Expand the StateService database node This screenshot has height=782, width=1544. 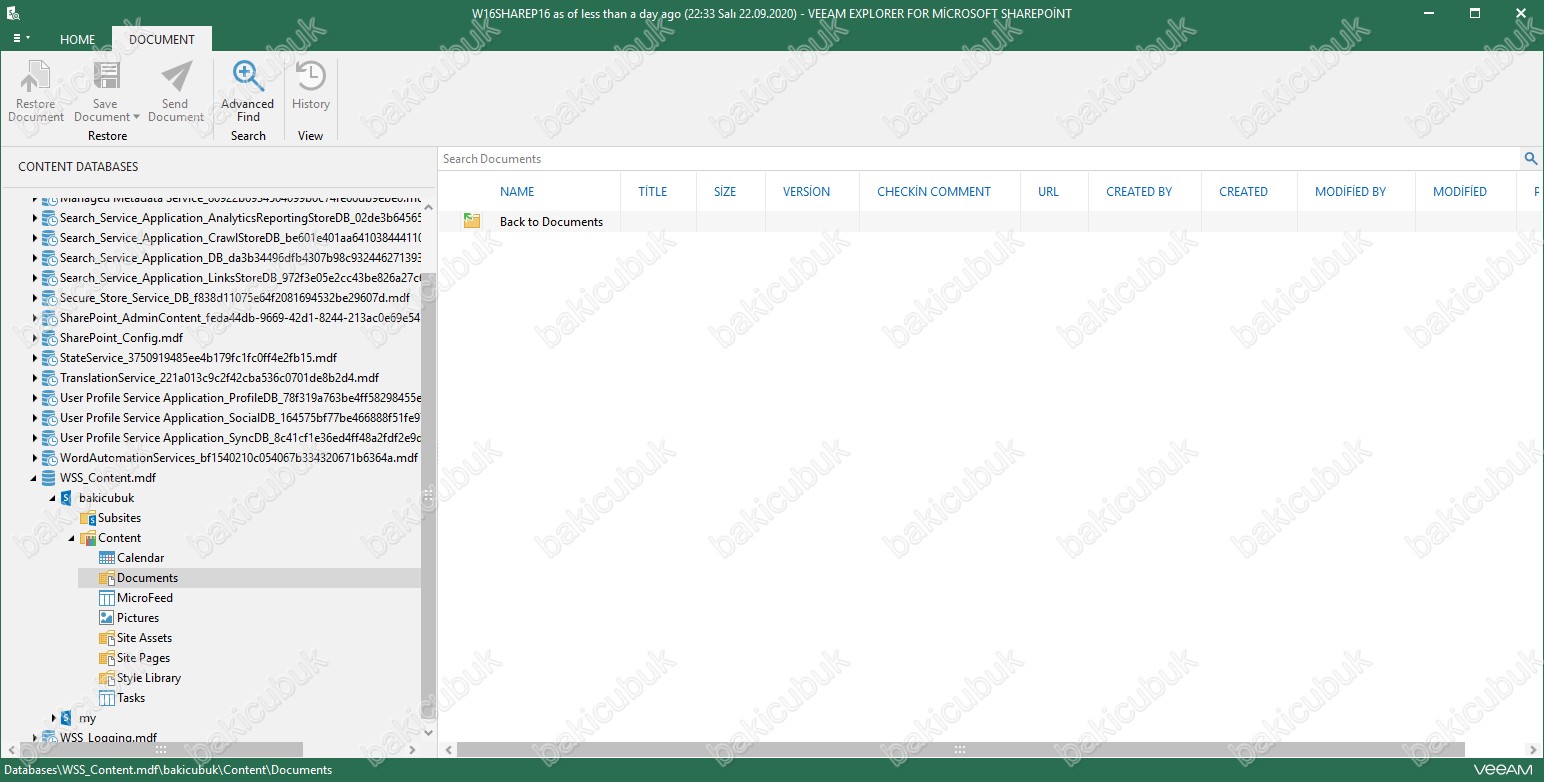(x=34, y=358)
